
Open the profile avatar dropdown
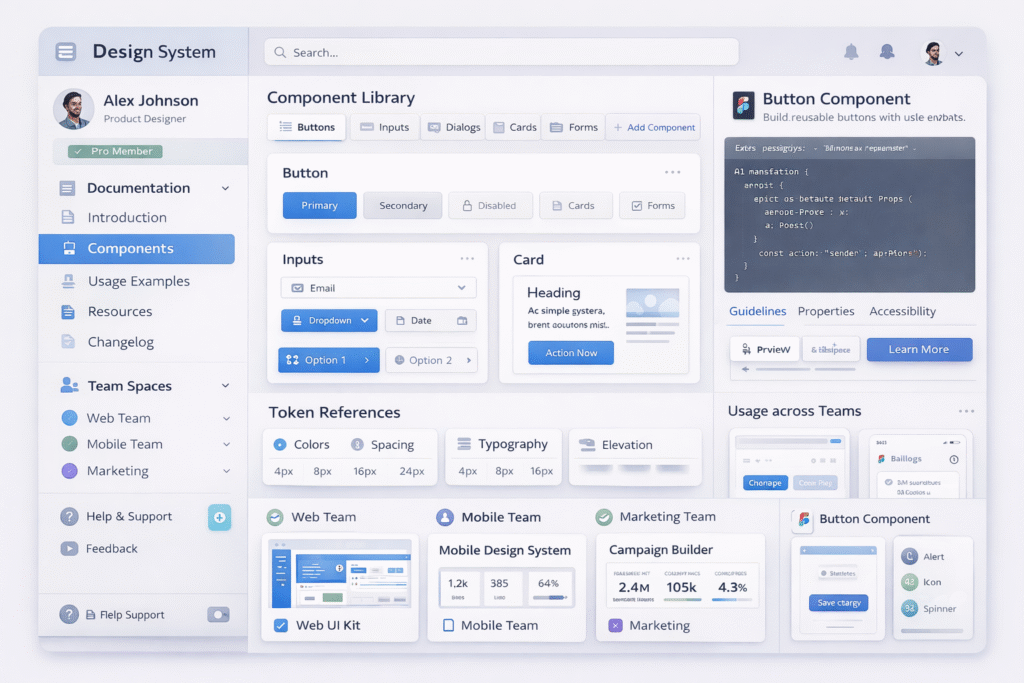click(931, 52)
